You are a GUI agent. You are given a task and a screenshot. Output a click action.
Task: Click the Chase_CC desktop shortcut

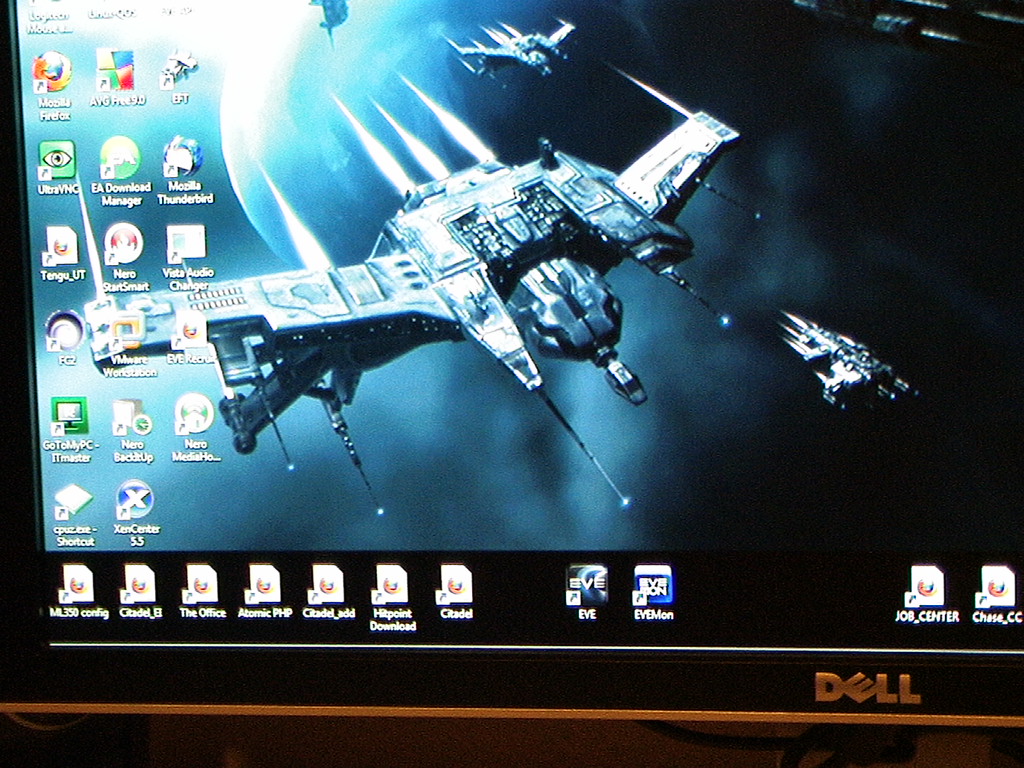pyautogui.click(x=997, y=594)
